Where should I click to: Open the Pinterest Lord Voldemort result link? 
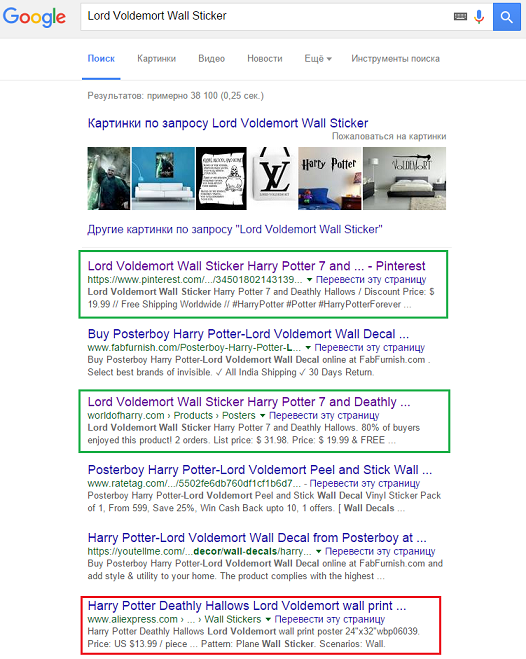pyautogui.click(x=256, y=266)
